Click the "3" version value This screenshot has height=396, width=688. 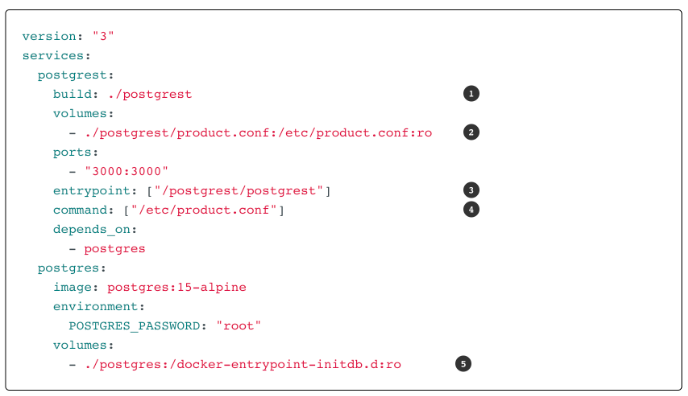[x=103, y=36]
